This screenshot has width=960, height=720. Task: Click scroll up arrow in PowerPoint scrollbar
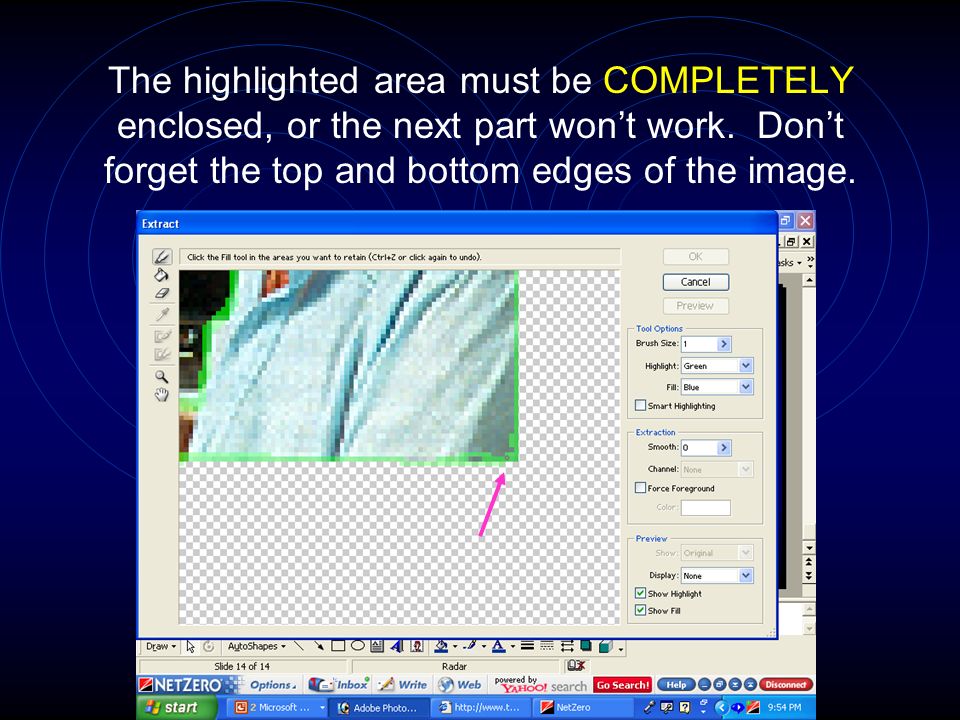coord(809,280)
